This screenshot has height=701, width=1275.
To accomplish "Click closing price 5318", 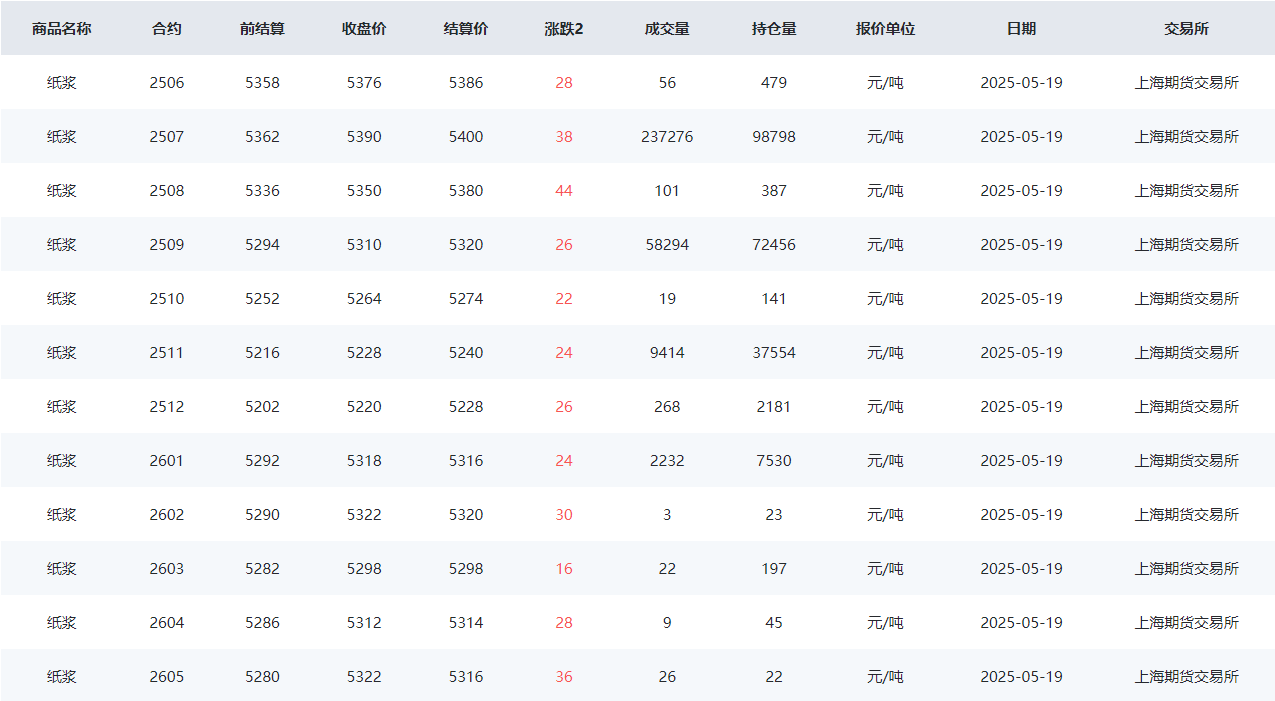I will [364, 461].
